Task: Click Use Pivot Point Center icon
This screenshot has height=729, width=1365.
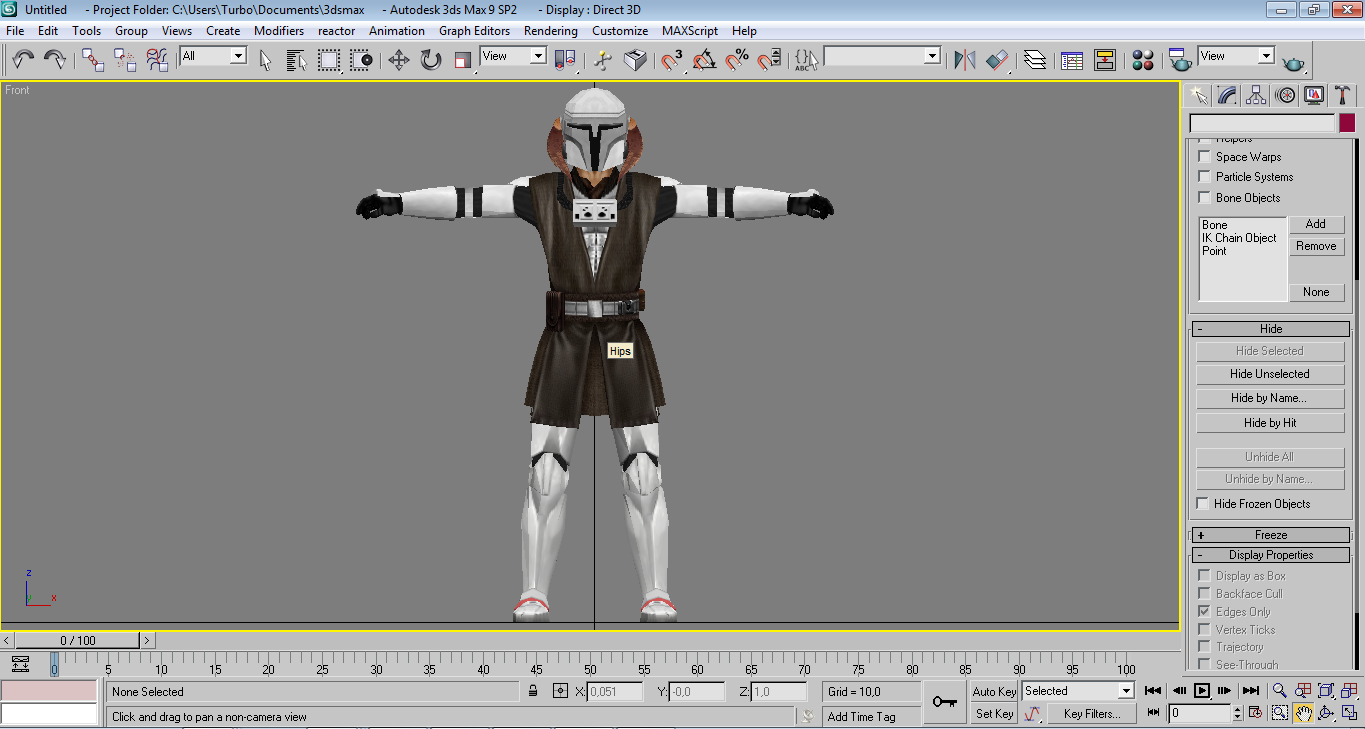Action: click(x=565, y=60)
